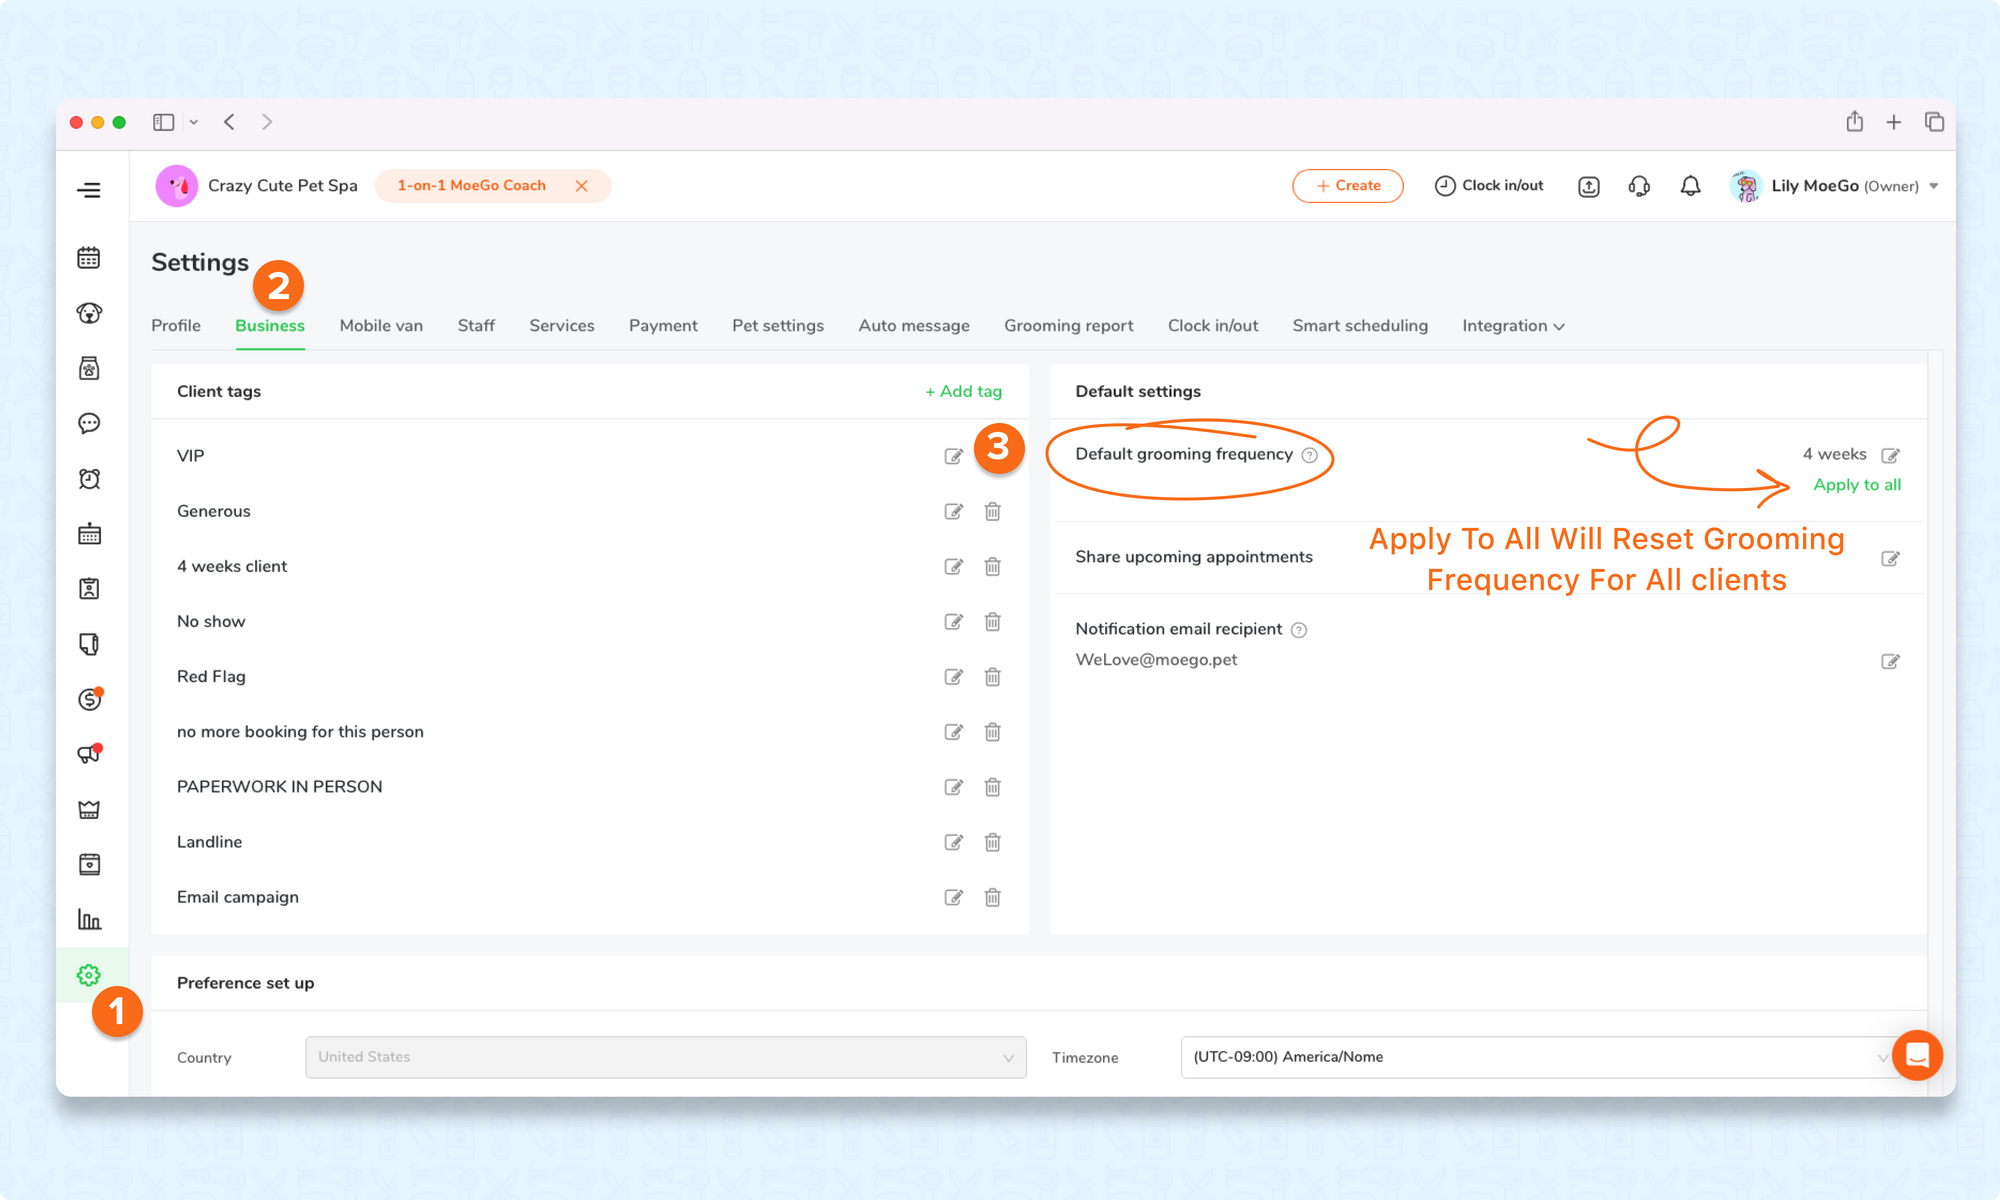Click the Clock in/out header button
This screenshot has width=2000, height=1200.
(x=1489, y=186)
